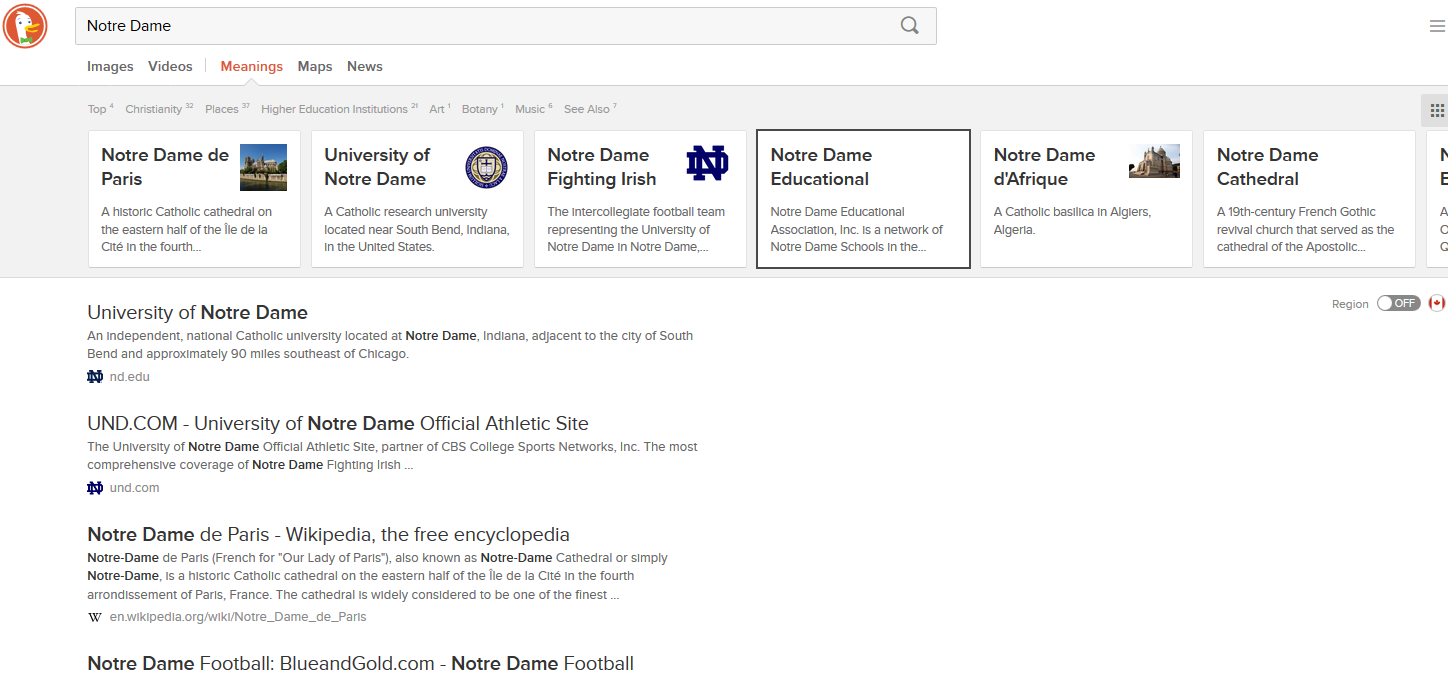Click the search box containing Notre Dame
The width and height of the screenshot is (1448, 676).
[480, 26]
